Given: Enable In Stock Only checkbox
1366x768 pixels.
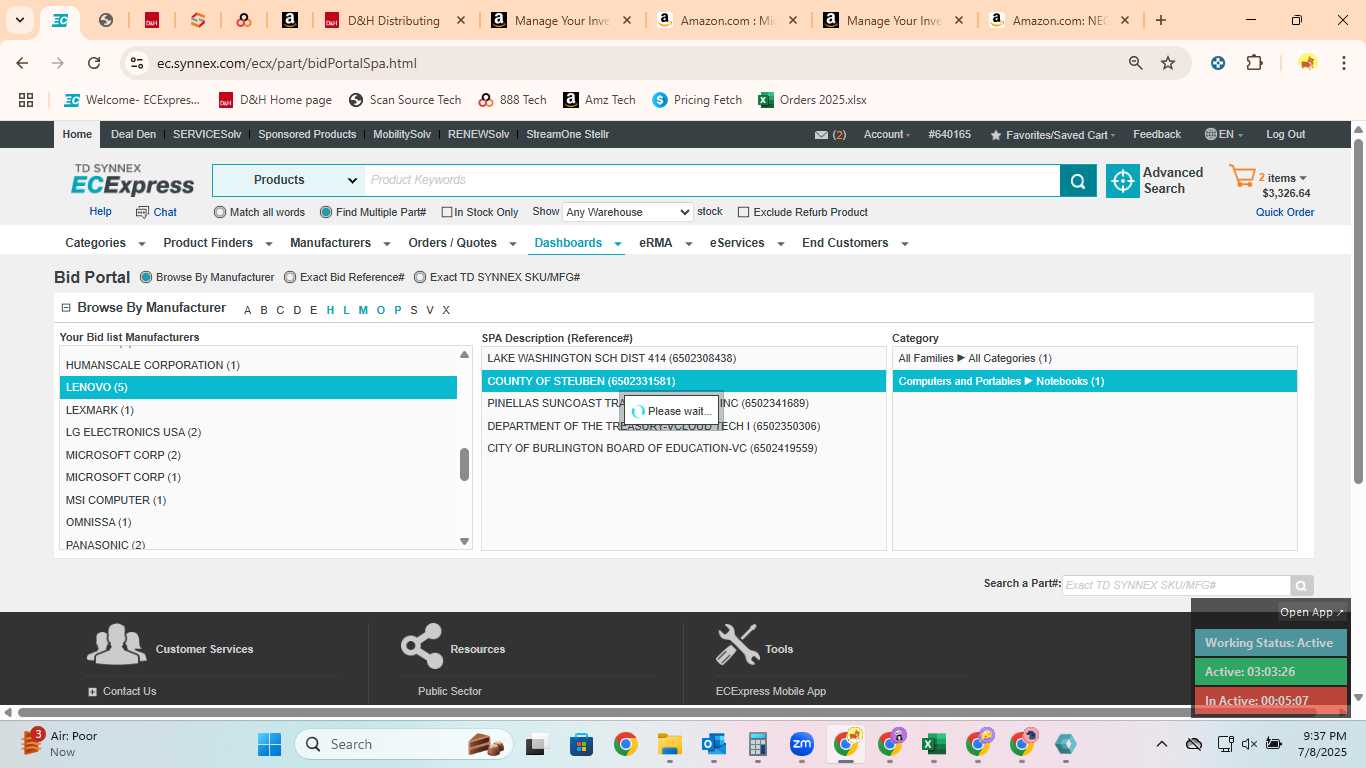Looking at the screenshot, I should tap(447, 212).
